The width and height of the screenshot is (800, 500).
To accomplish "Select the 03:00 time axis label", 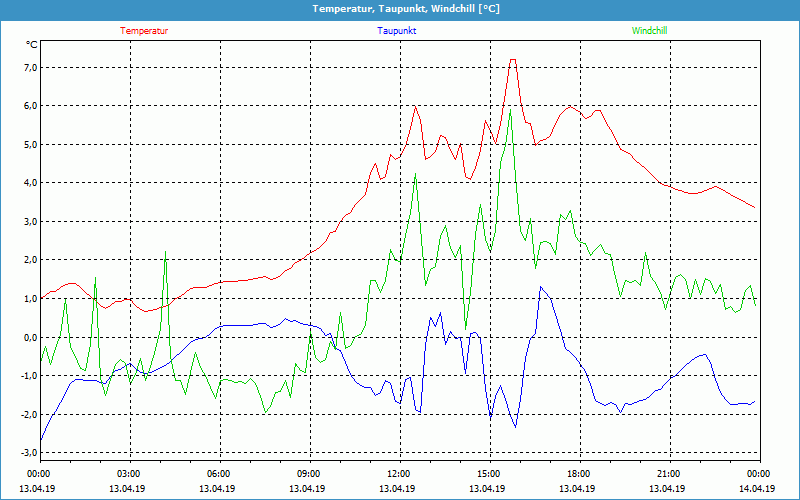I will point(129,474).
